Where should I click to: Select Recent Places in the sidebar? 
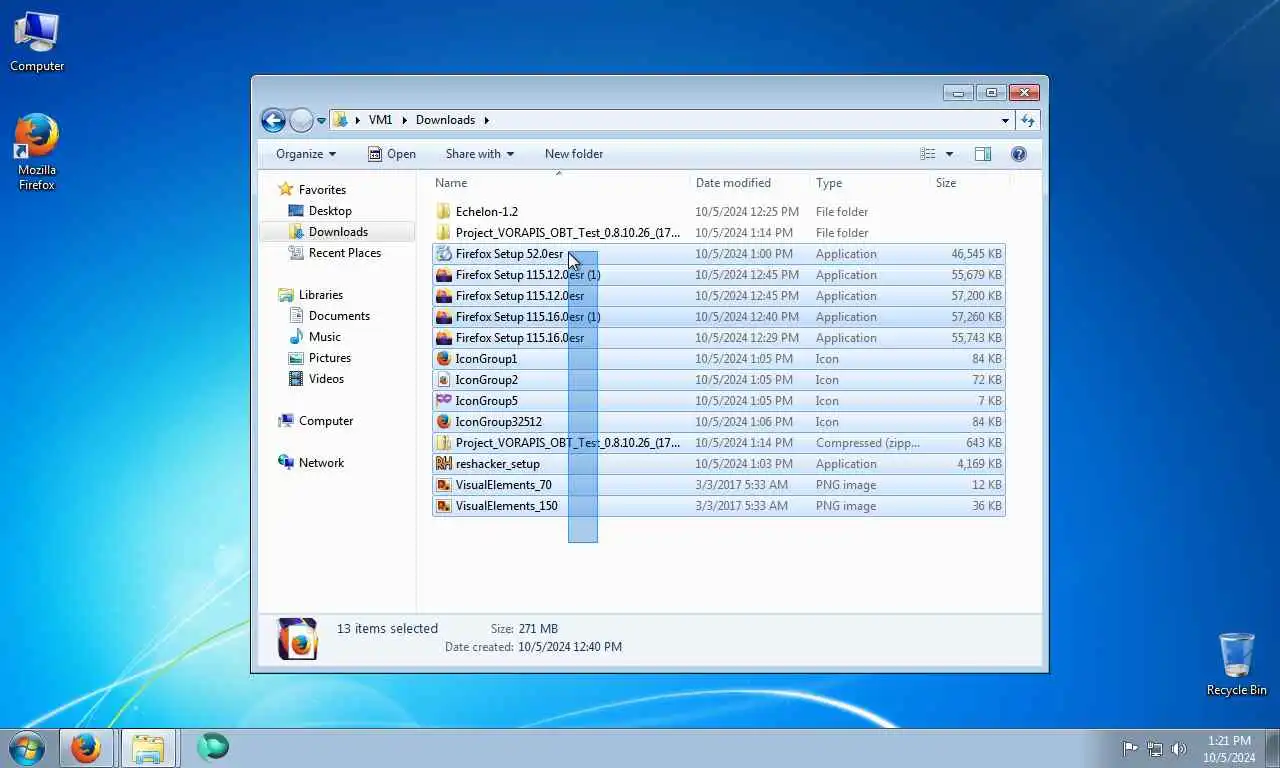344,253
